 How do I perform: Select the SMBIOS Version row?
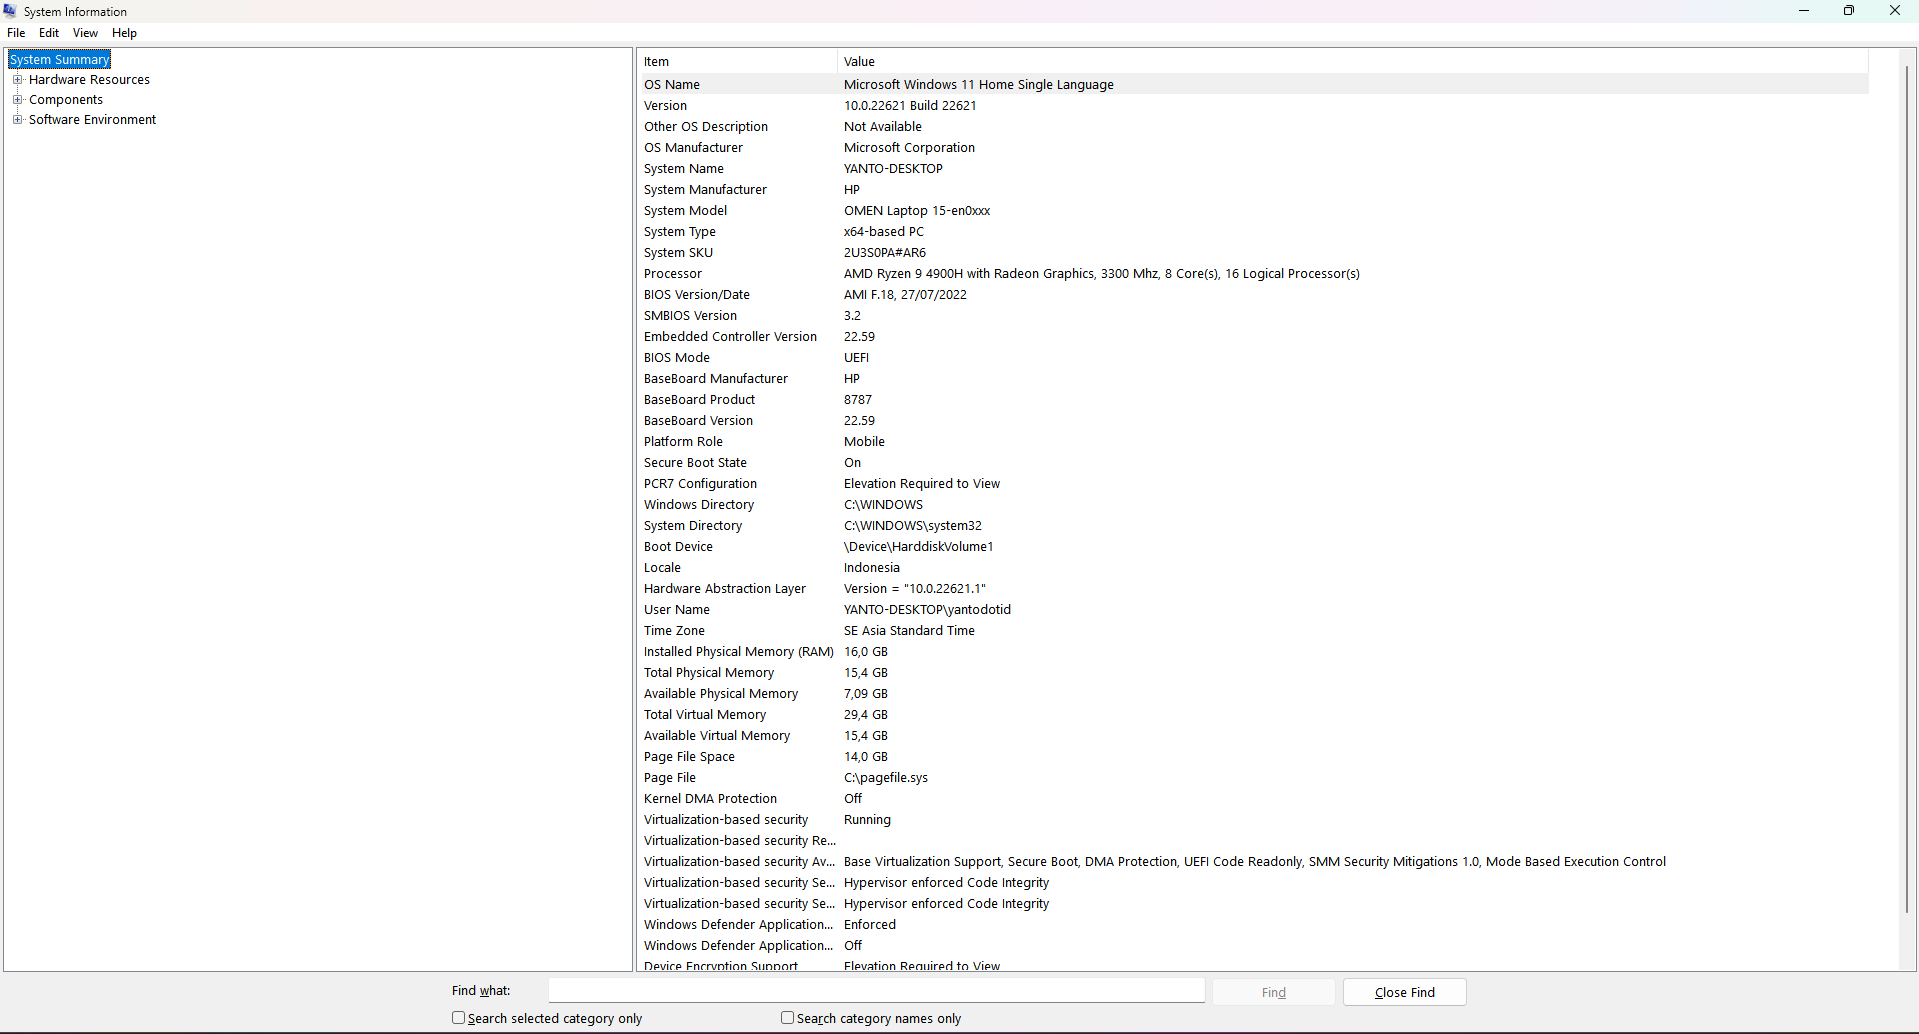click(1254, 316)
